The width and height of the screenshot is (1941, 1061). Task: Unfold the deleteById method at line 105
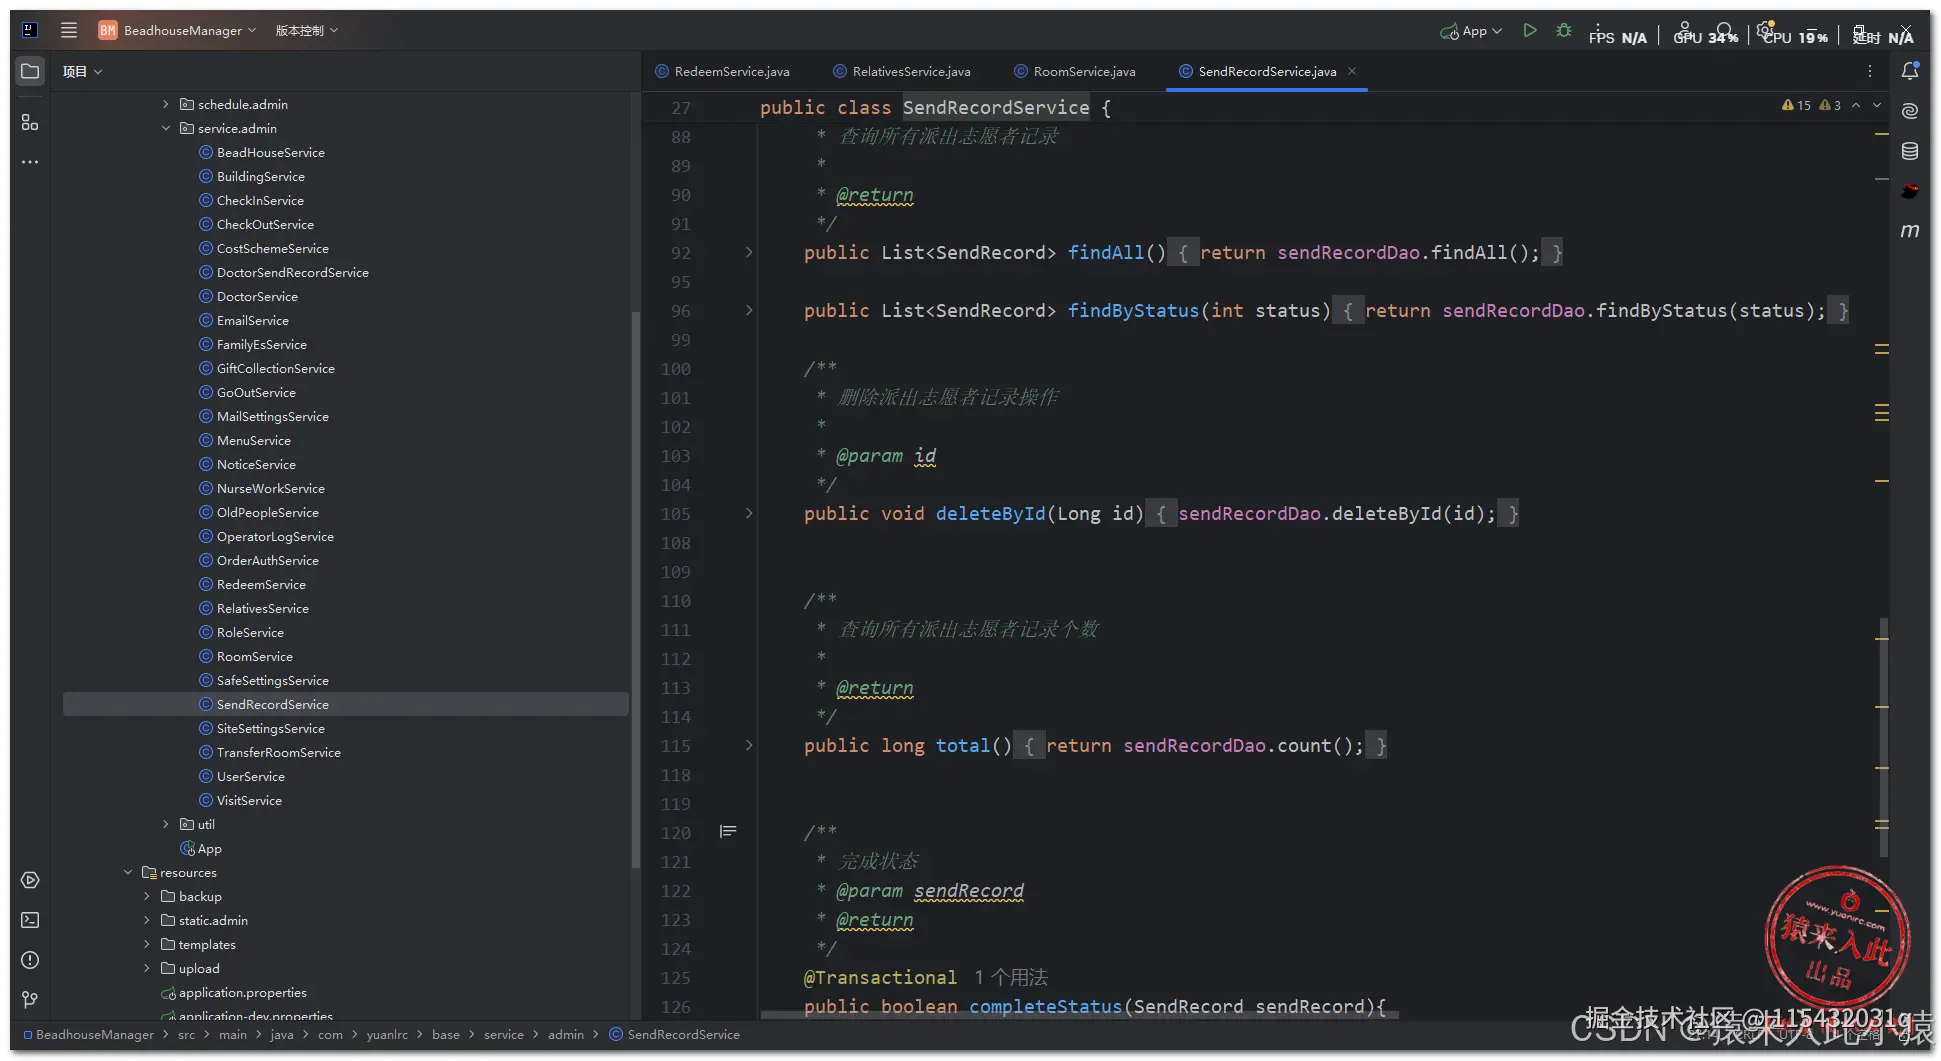pos(749,513)
